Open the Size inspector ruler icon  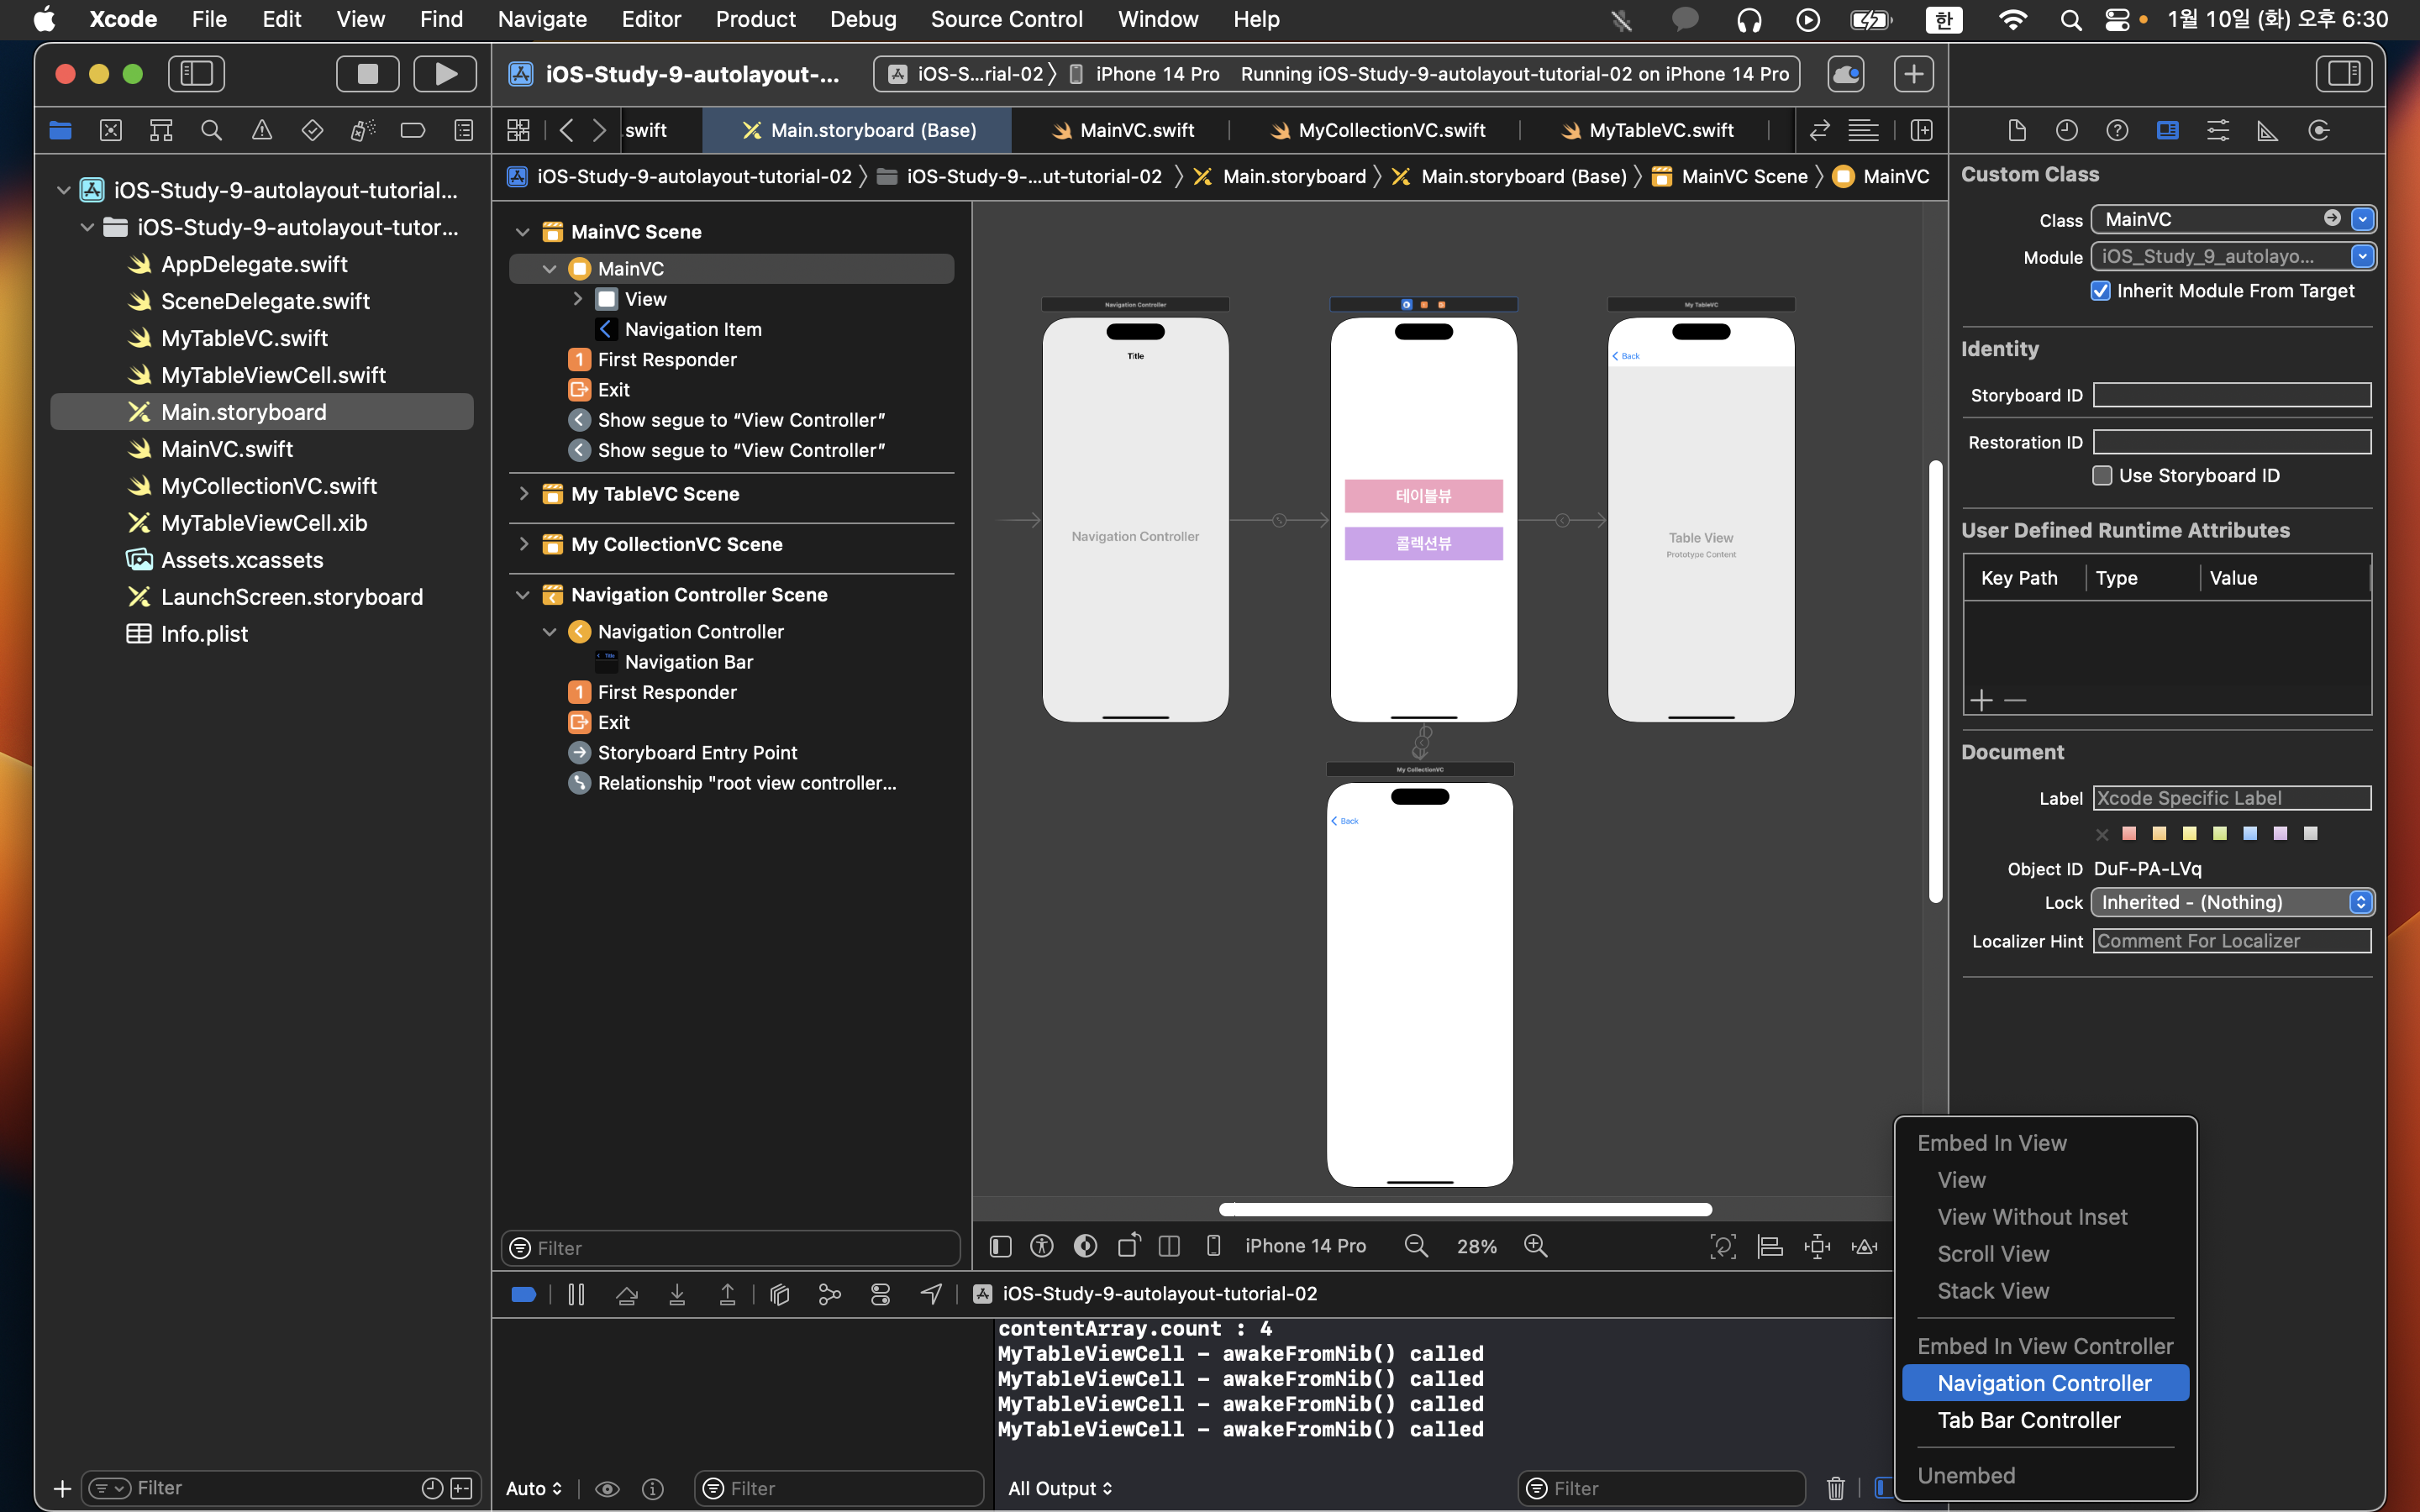(2267, 130)
